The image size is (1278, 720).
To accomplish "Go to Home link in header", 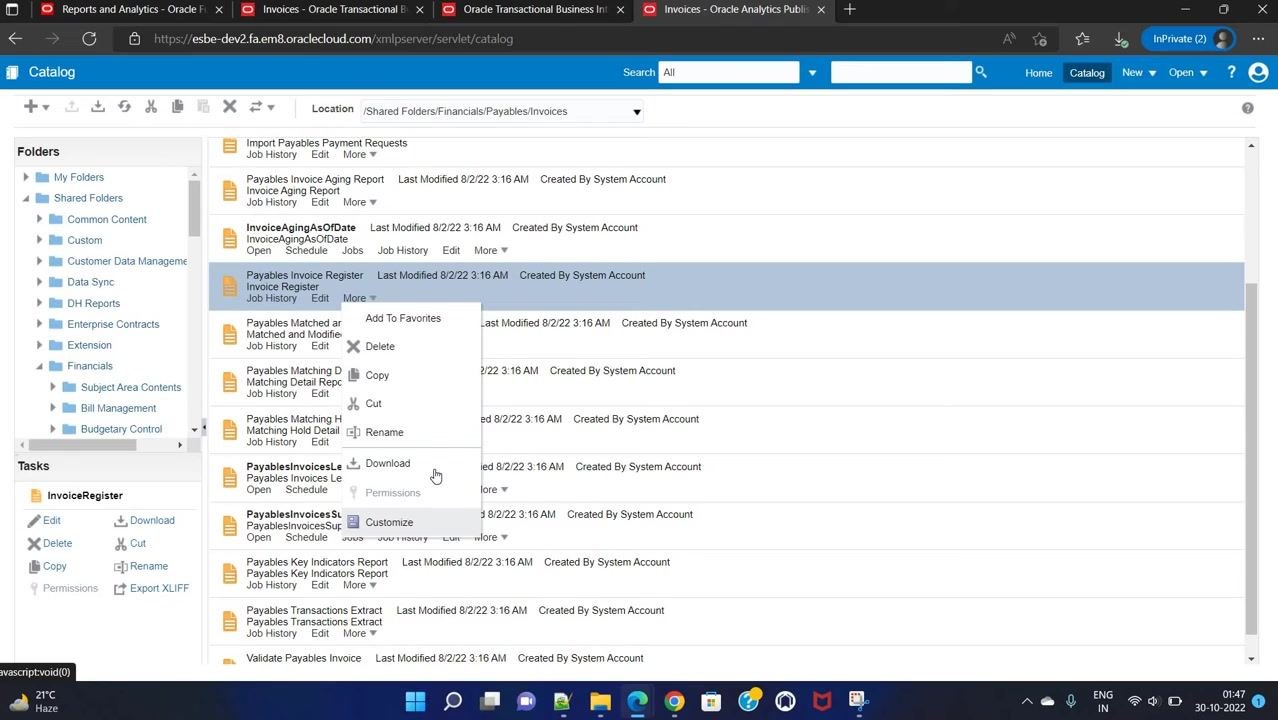I will point(1038,72).
